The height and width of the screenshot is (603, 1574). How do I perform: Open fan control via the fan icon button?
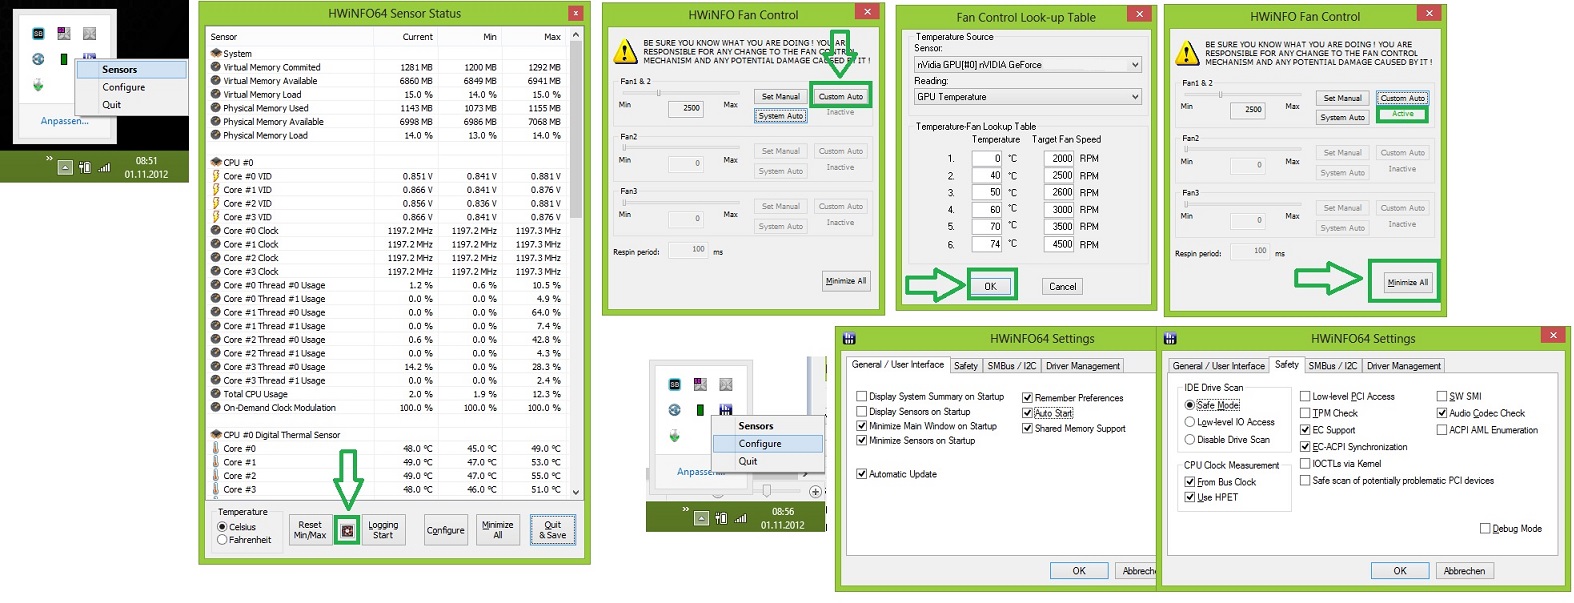click(347, 530)
